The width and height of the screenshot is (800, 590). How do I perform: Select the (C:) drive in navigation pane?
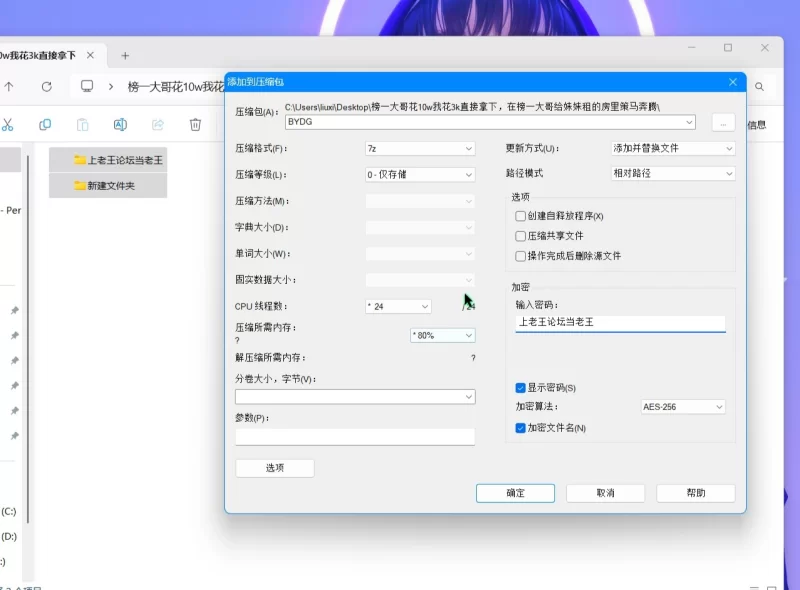click(x=9, y=511)
